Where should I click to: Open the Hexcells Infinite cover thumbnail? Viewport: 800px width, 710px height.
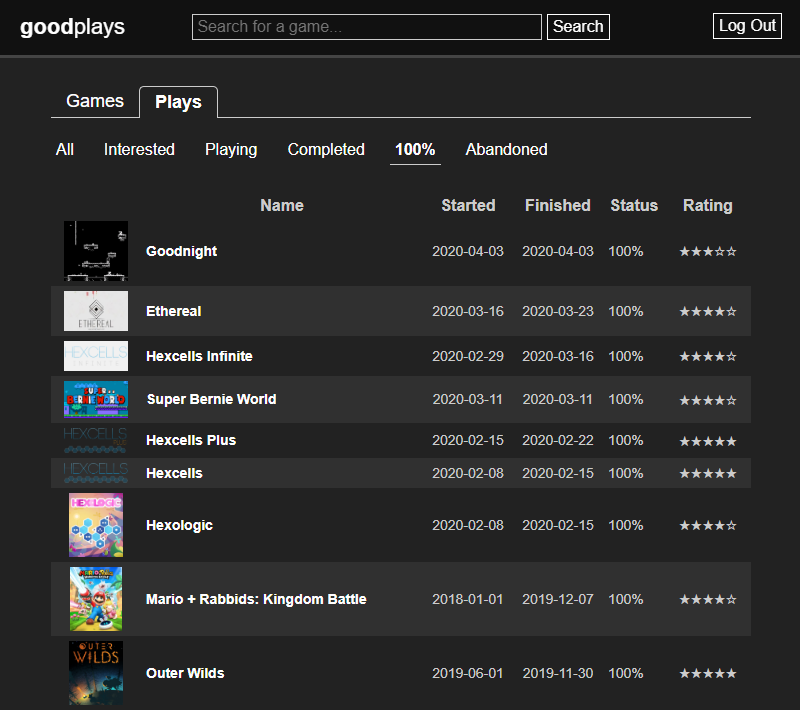96,356
